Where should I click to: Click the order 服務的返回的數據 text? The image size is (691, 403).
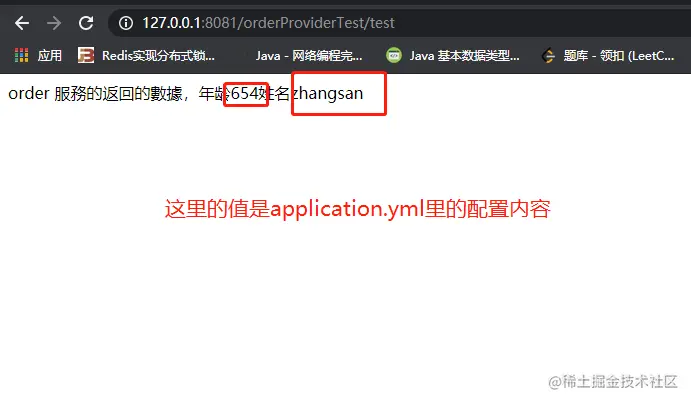95,93
